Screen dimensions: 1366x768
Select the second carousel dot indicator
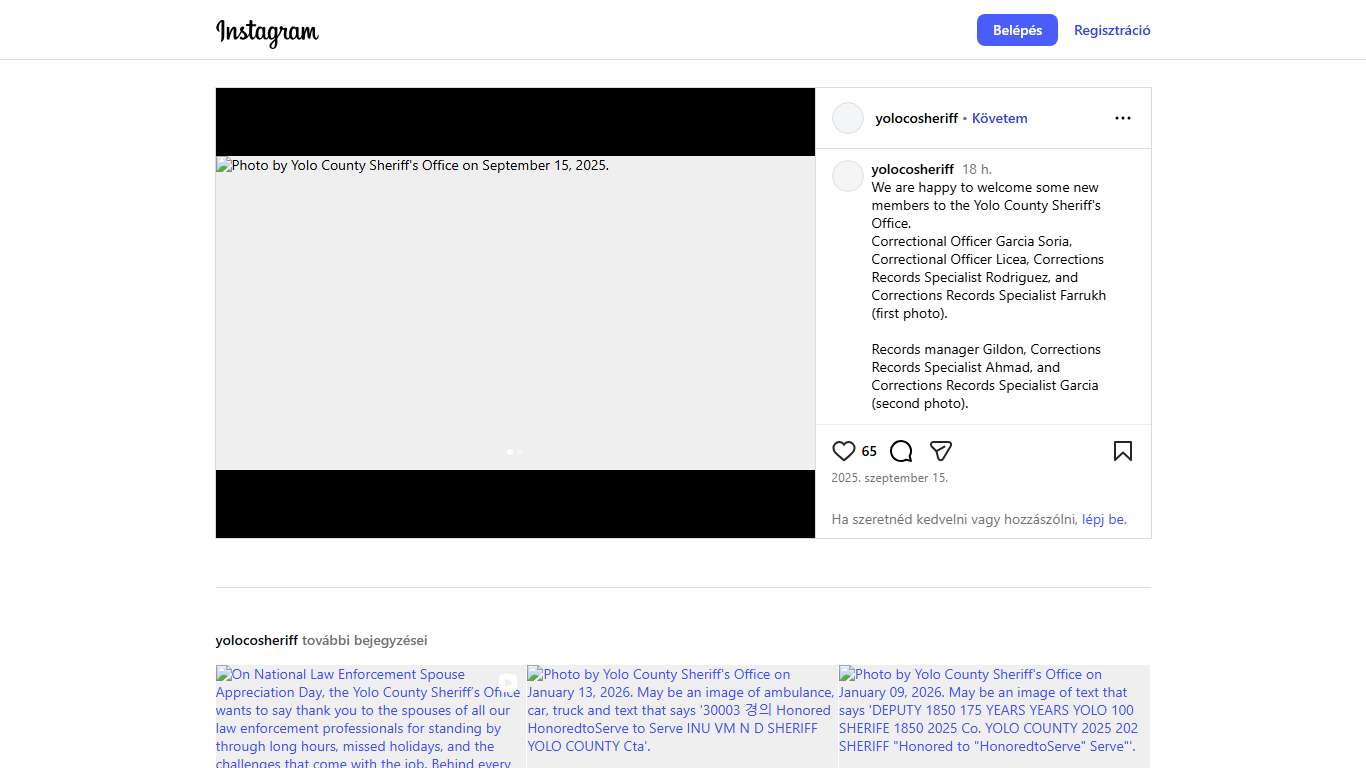pyautogui.click(x=520, y=452)
